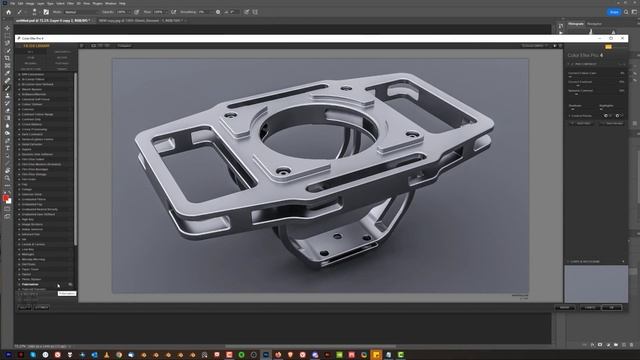
Task: Select the Hand tool
Action: click(x=7, y=171)
